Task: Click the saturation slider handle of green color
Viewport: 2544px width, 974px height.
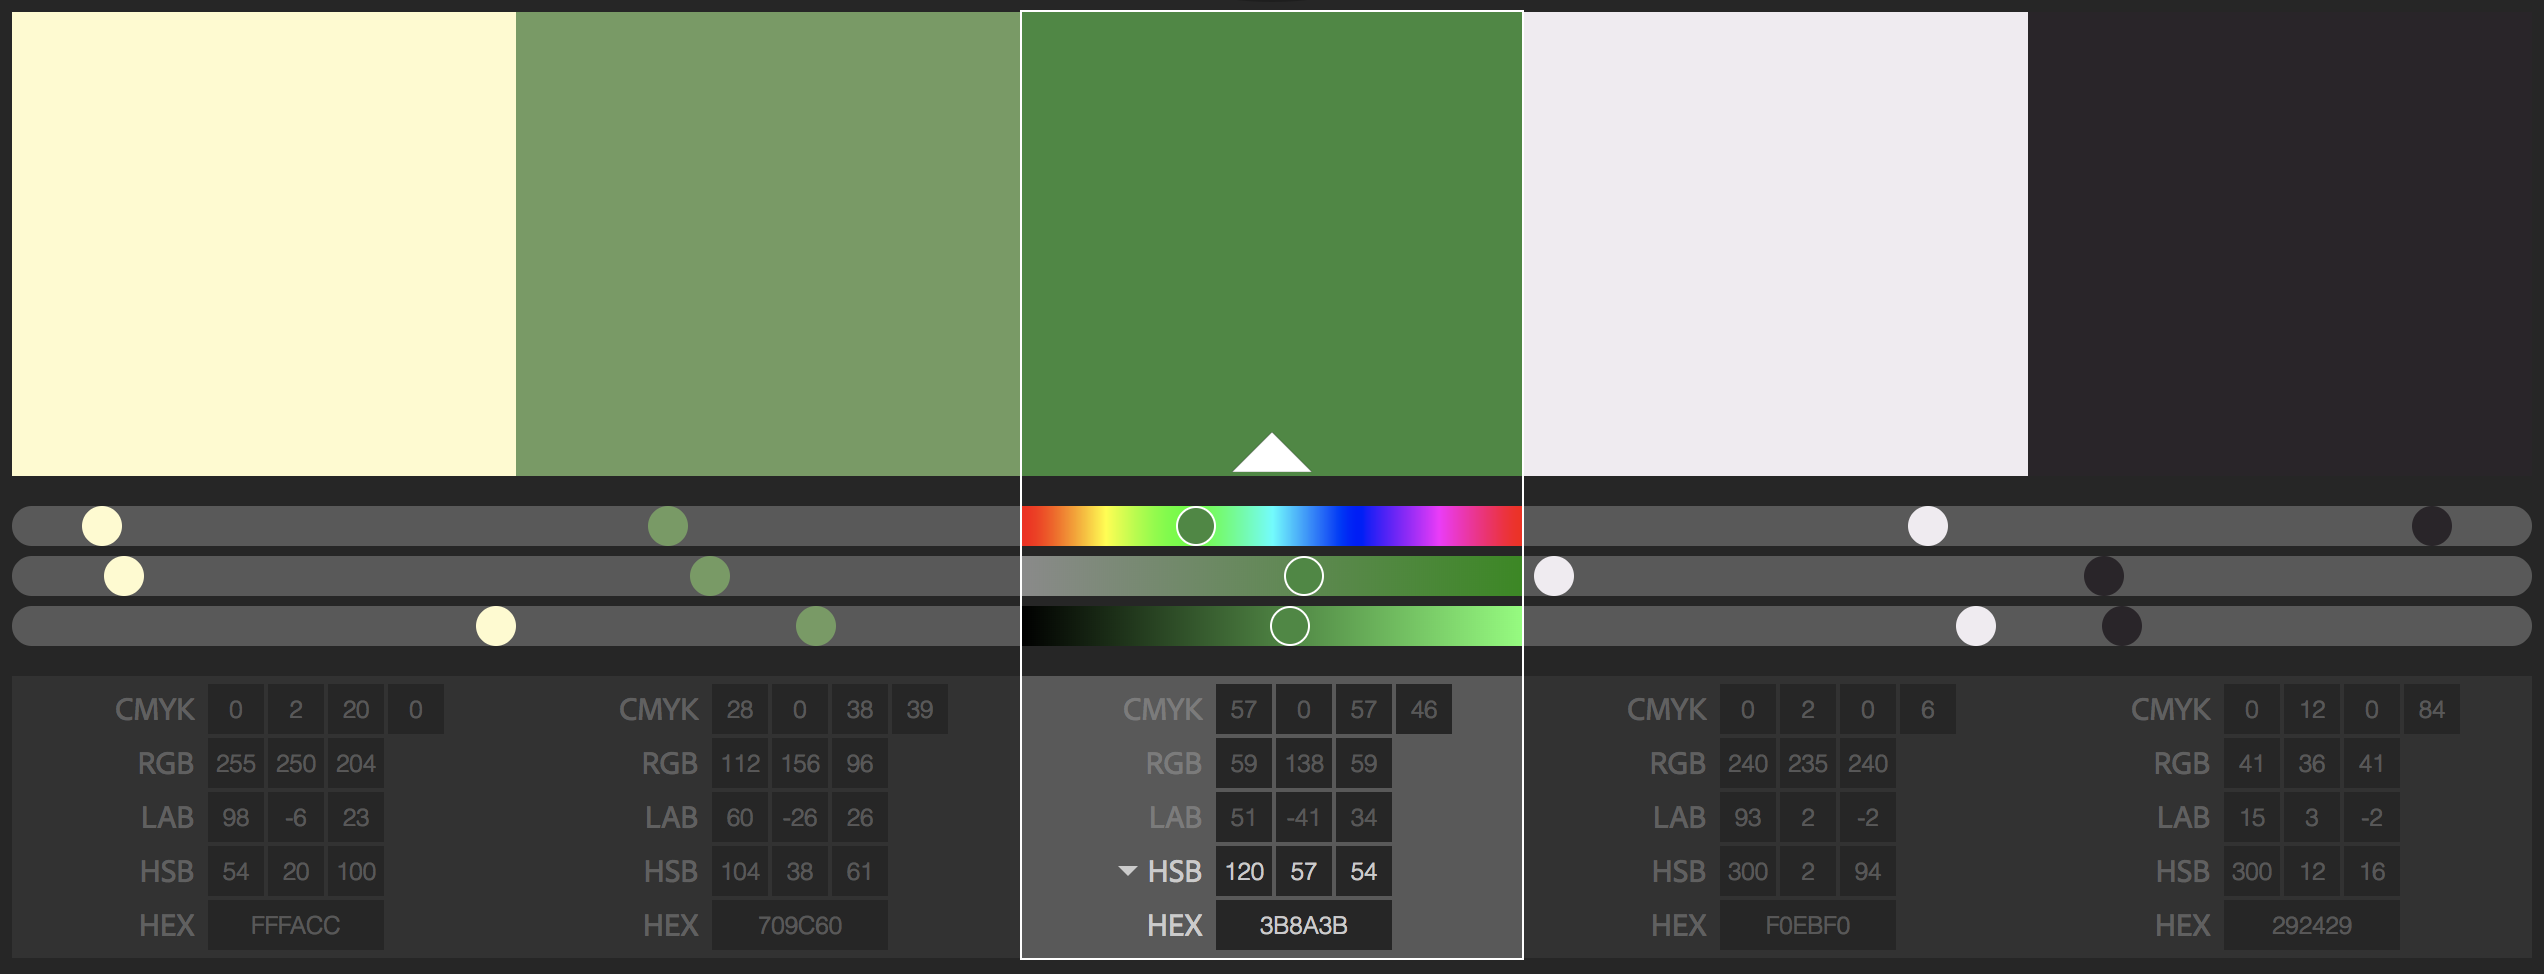Action: [x=1304, y=576]
